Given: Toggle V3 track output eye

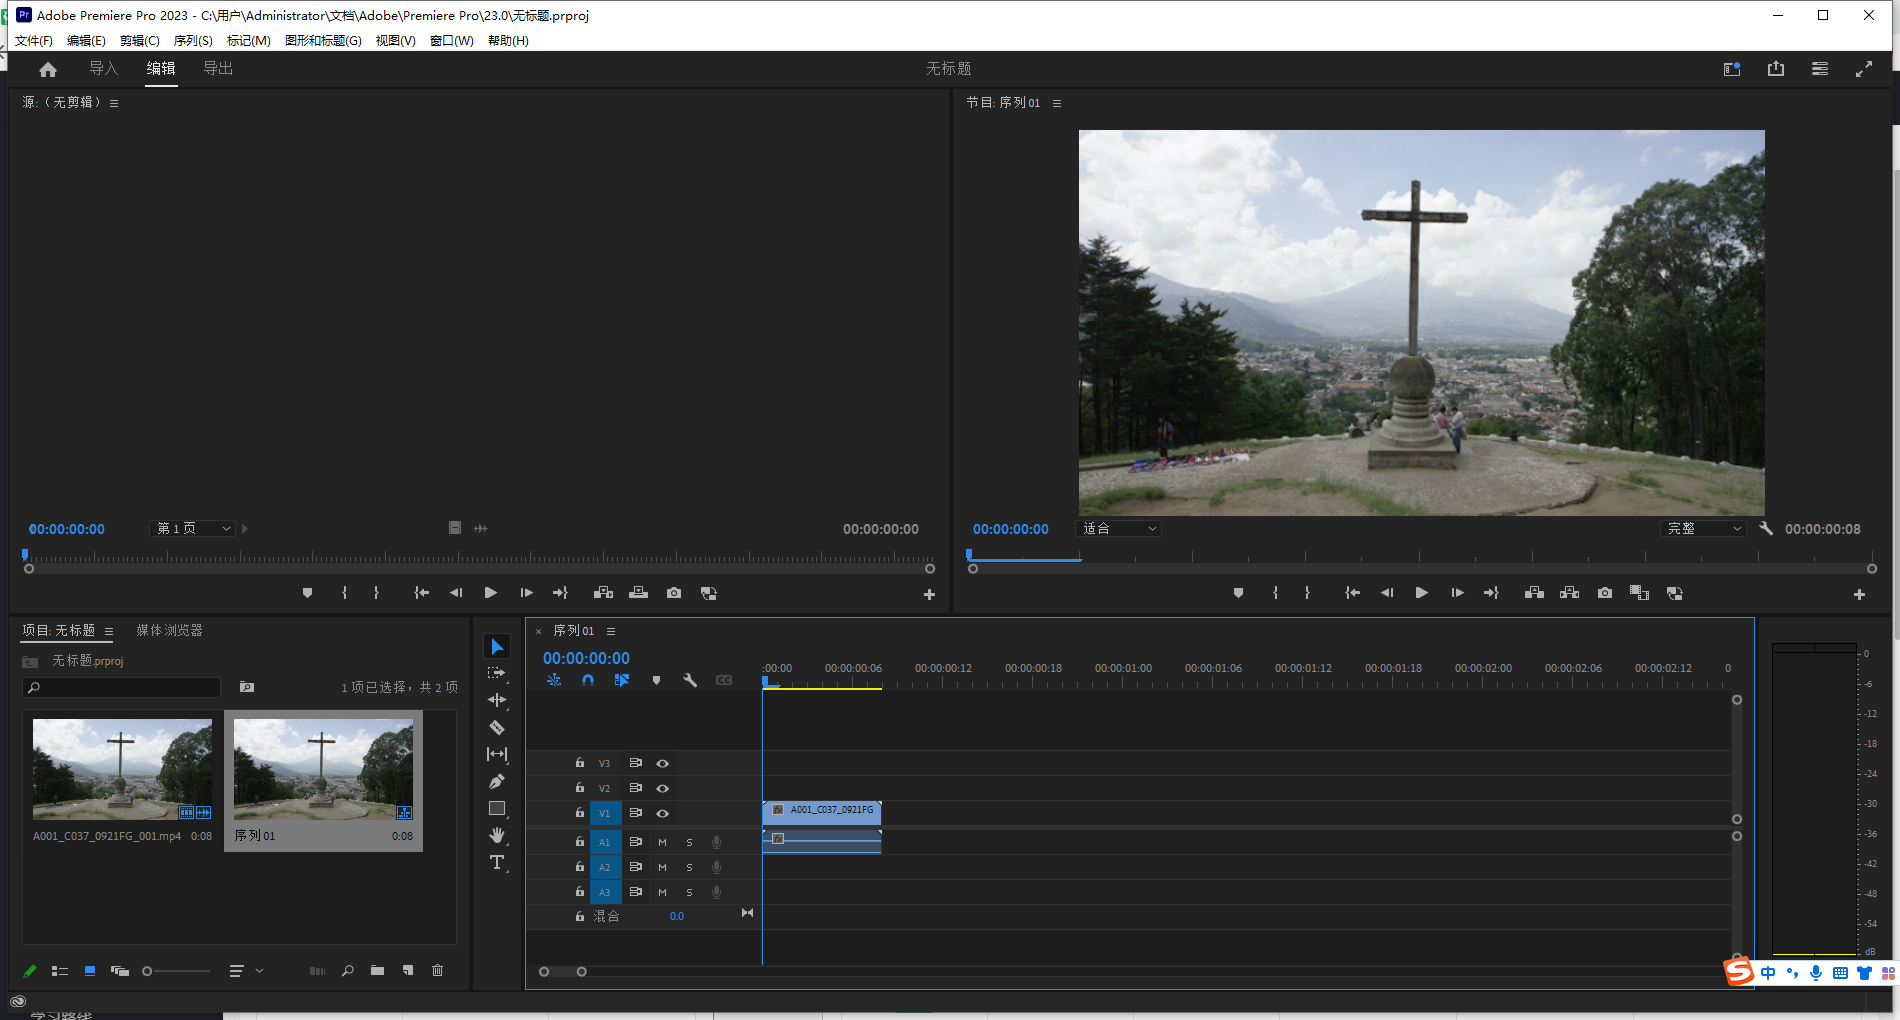Looking at the screenshot, I should coord(662,763).
